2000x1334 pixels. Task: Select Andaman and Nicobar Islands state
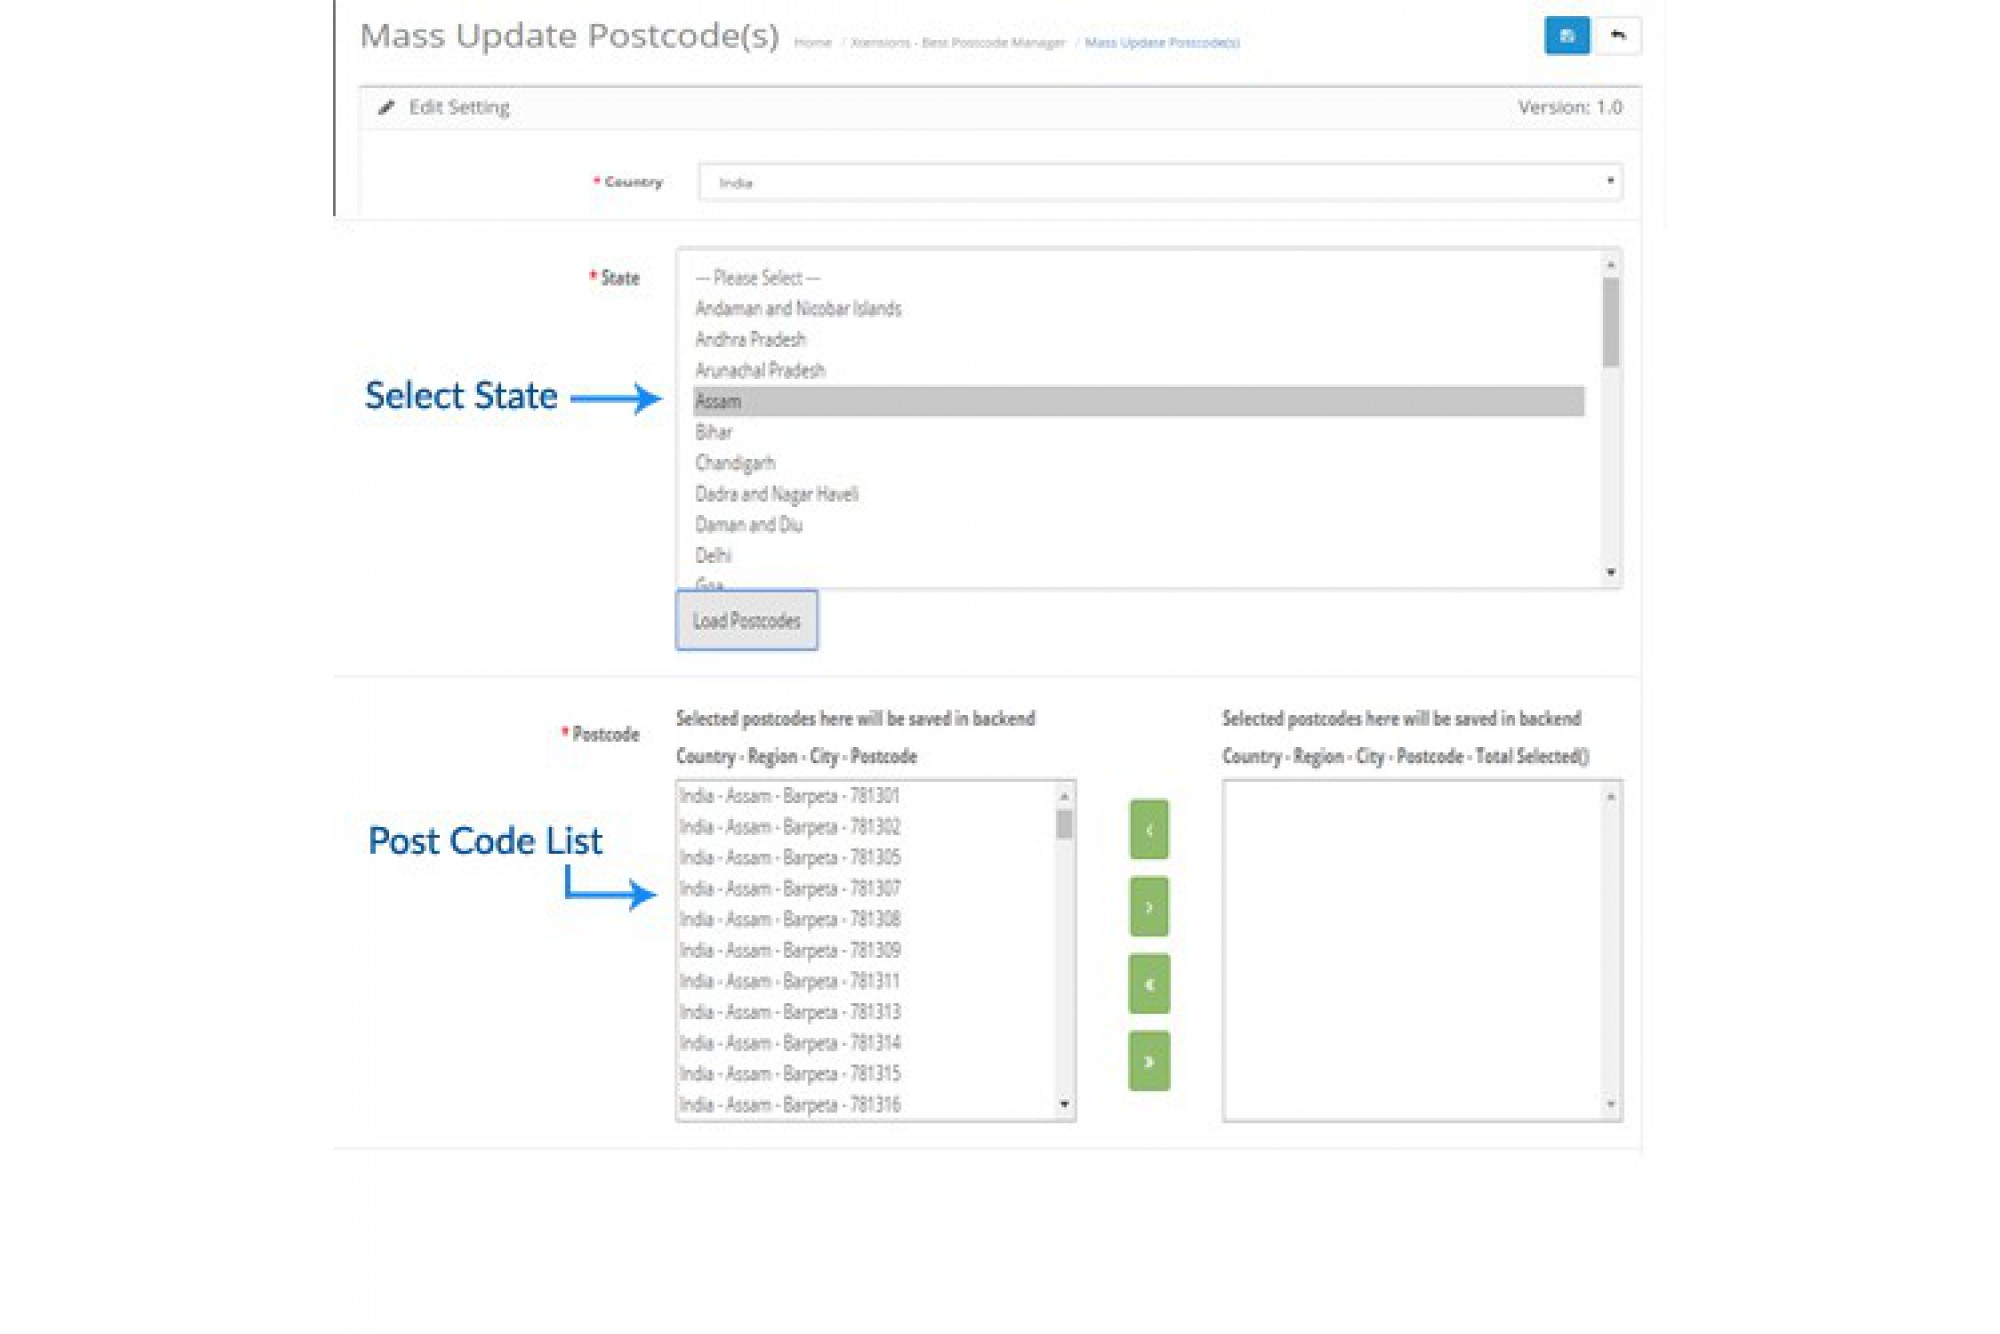coord(1139,309)
